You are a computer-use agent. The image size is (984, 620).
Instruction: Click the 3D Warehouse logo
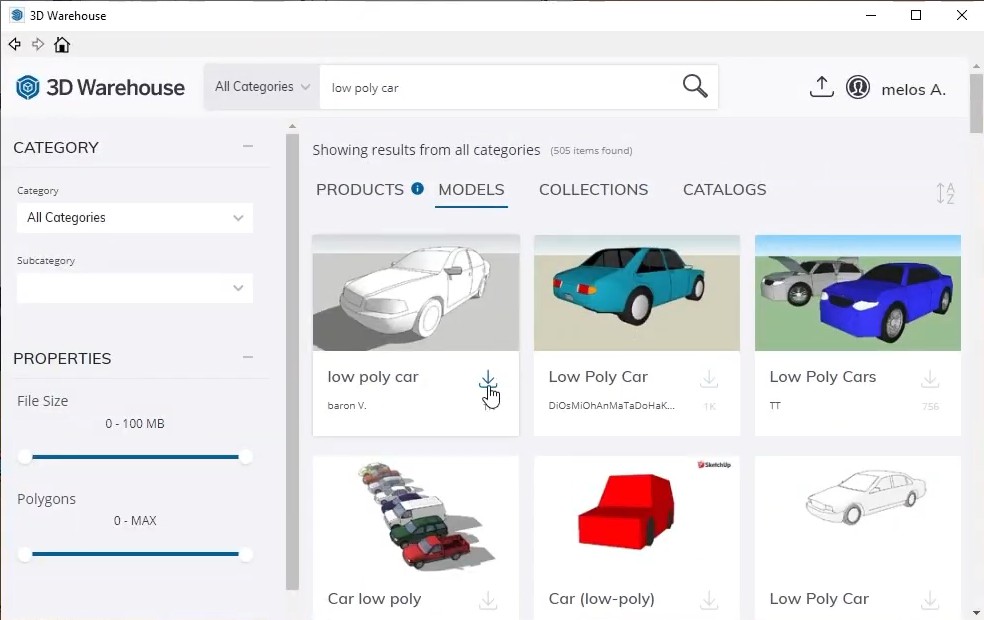[x=100, y=87]
